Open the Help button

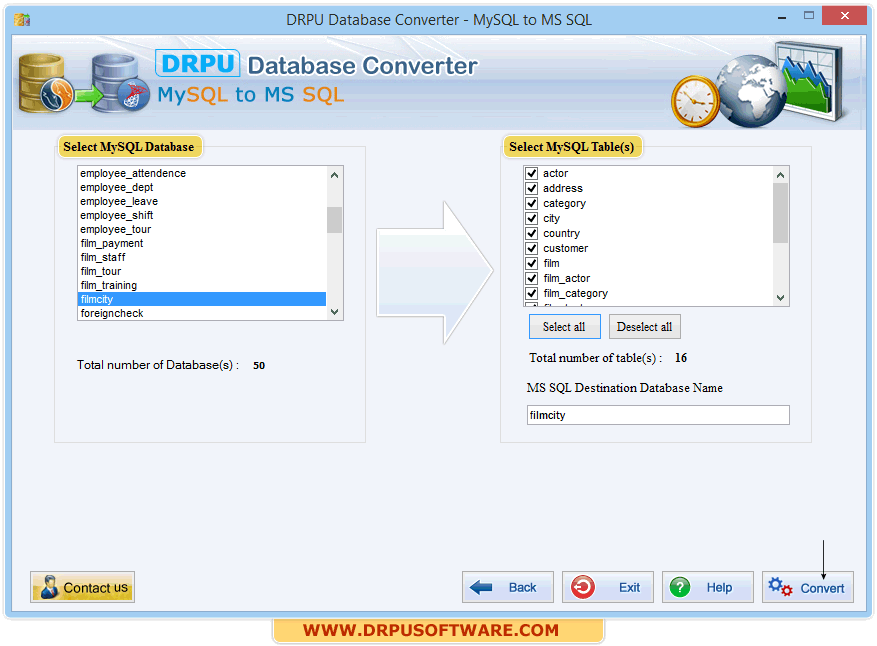tap(708, 587)
